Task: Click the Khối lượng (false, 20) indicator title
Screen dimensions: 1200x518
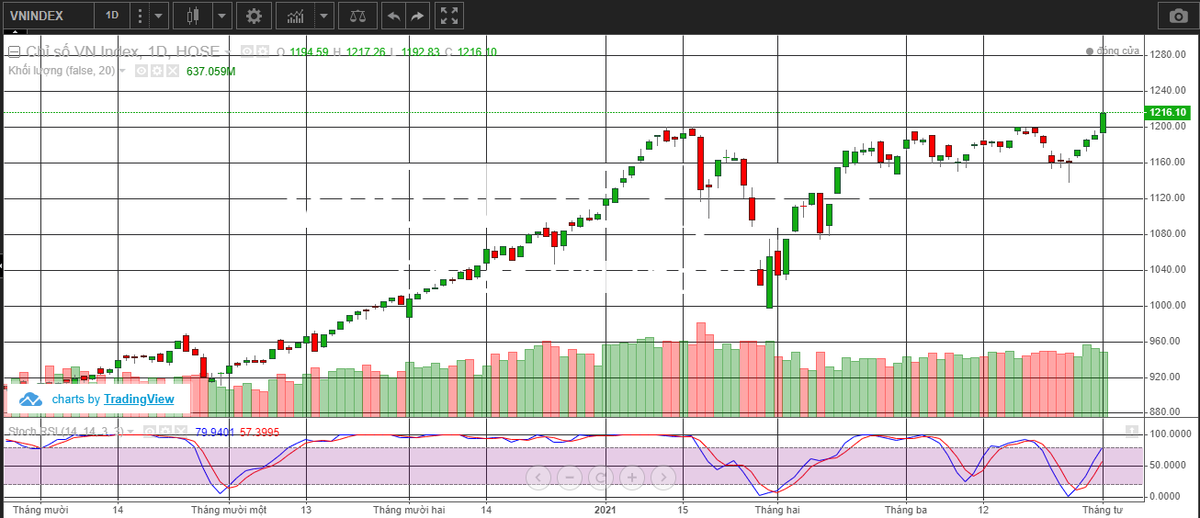Action: click(61, 71)
